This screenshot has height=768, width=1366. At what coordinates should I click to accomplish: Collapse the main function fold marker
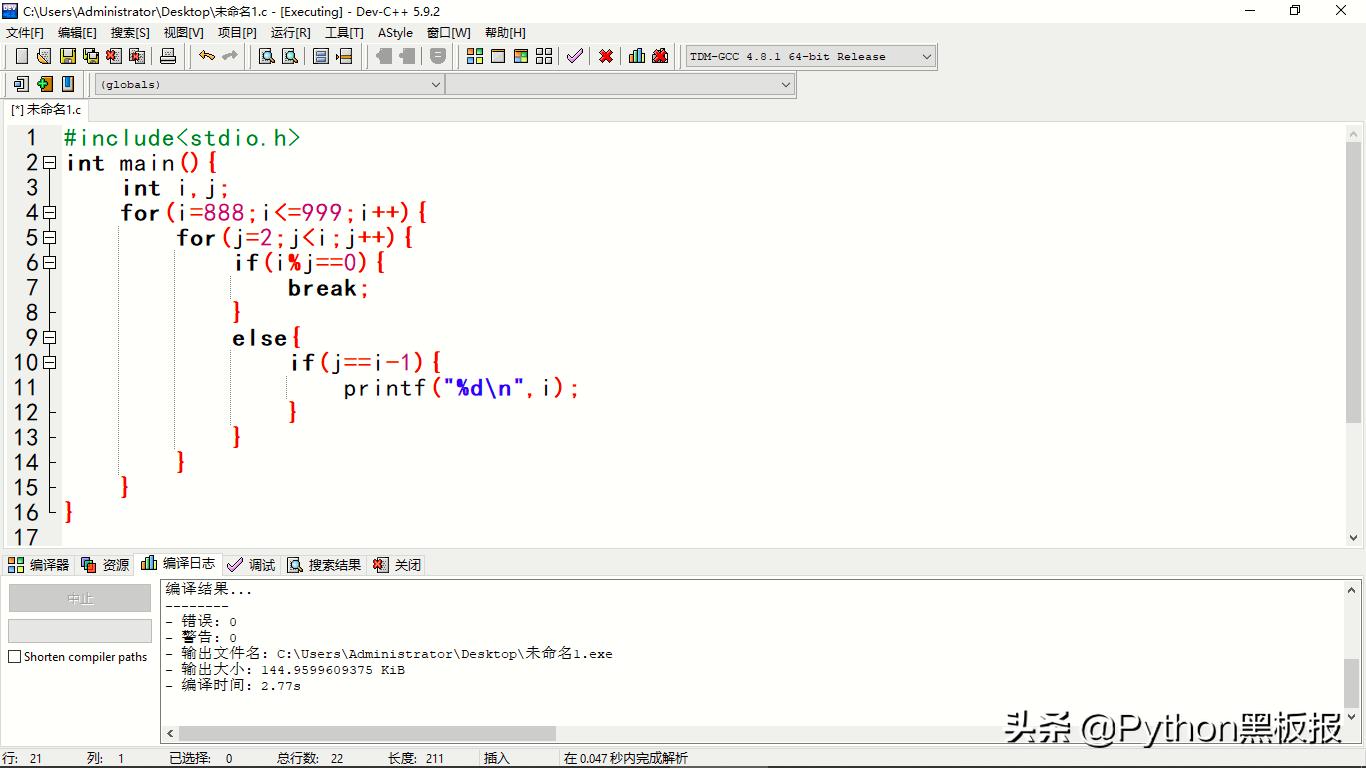click(50, 162)
